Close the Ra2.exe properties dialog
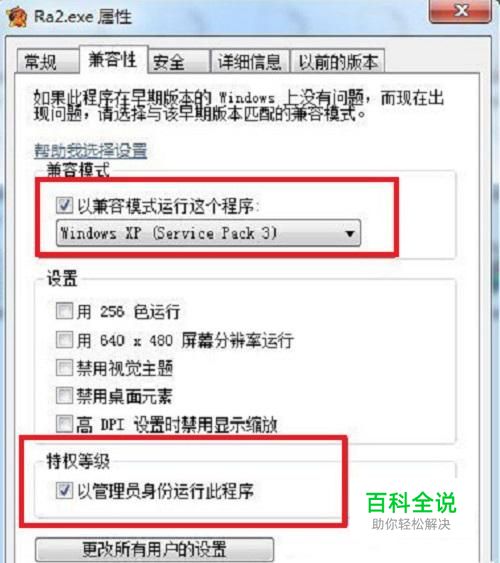 (460, 11)
